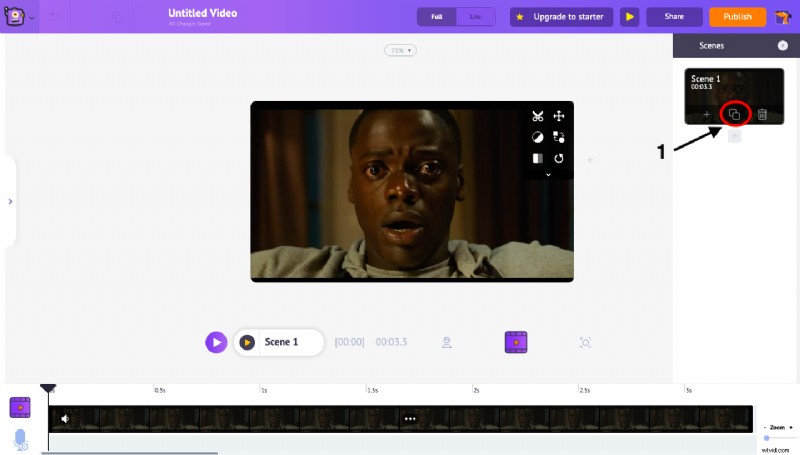Open the canvas zoom percentage dropdown

click(401, 50)
